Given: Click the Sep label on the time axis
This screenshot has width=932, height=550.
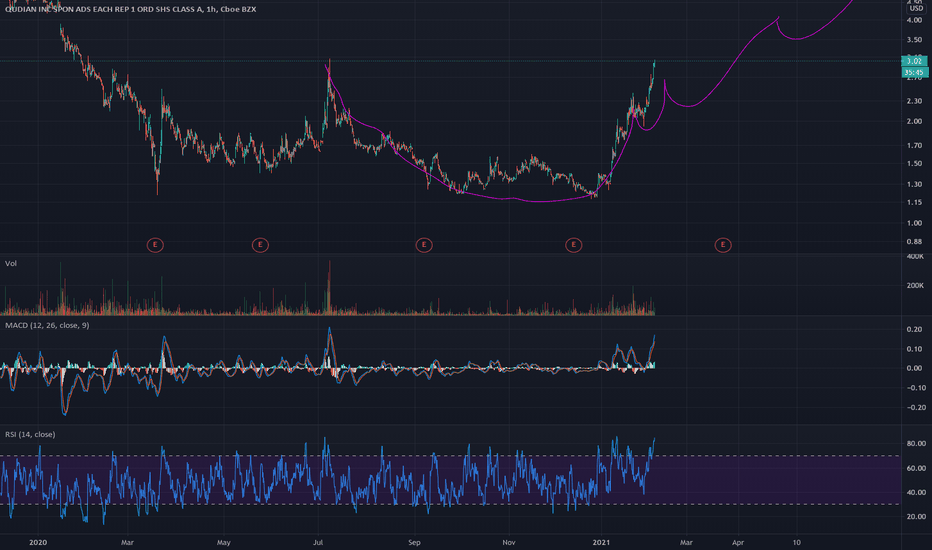Looking at the screenshot, I should coord(414,542).
